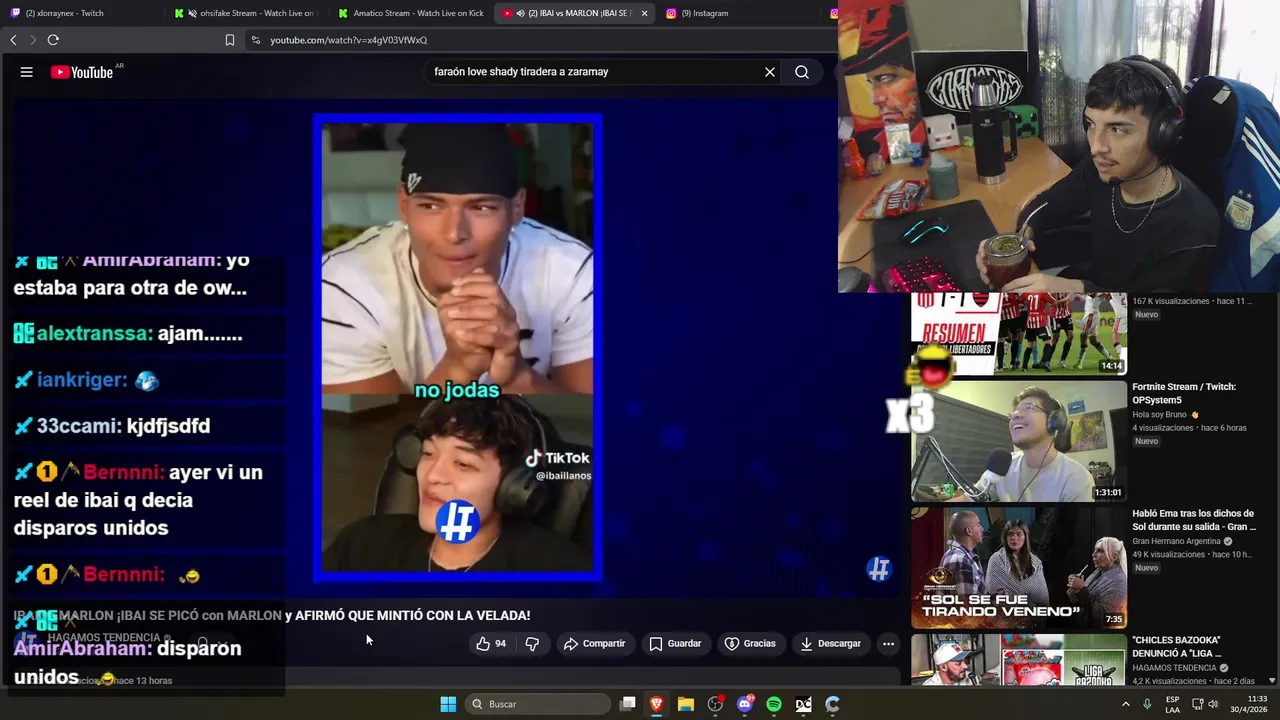Expand hidden system tray icons
This screenshot has height=720, width=1280.
coord(1126,704)
